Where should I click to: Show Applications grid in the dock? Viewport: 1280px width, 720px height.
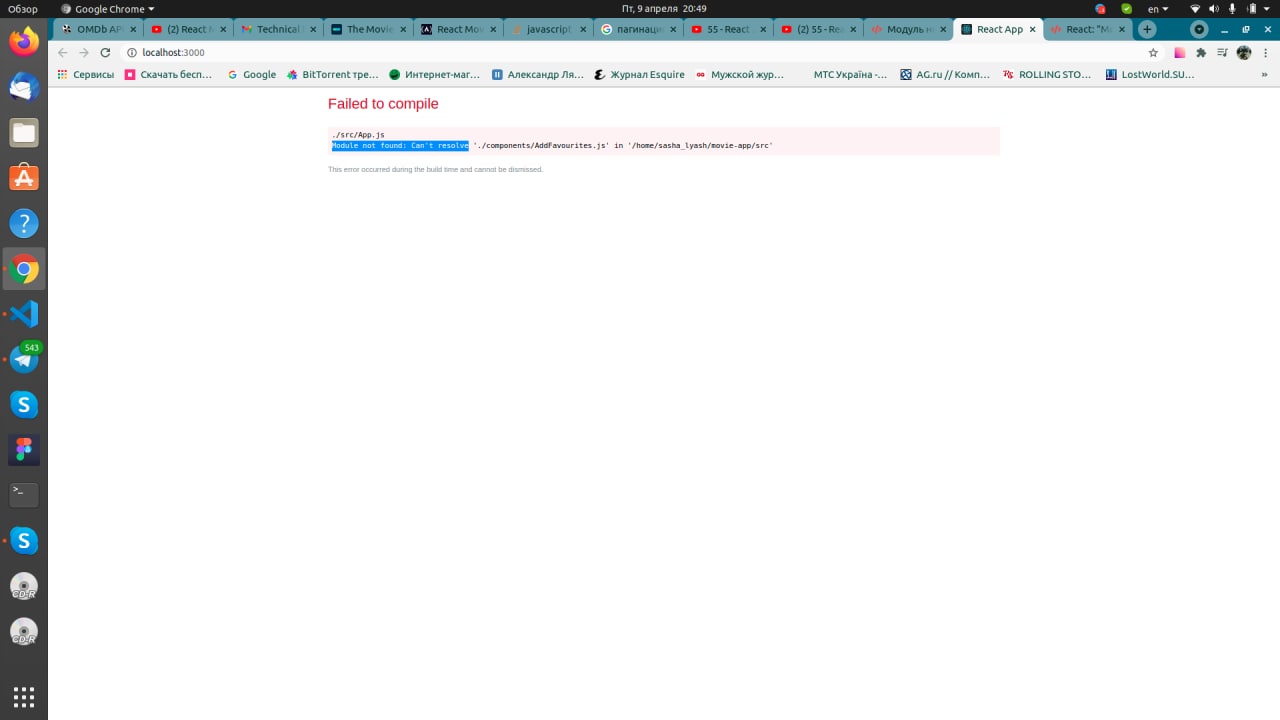pos(24,697)
